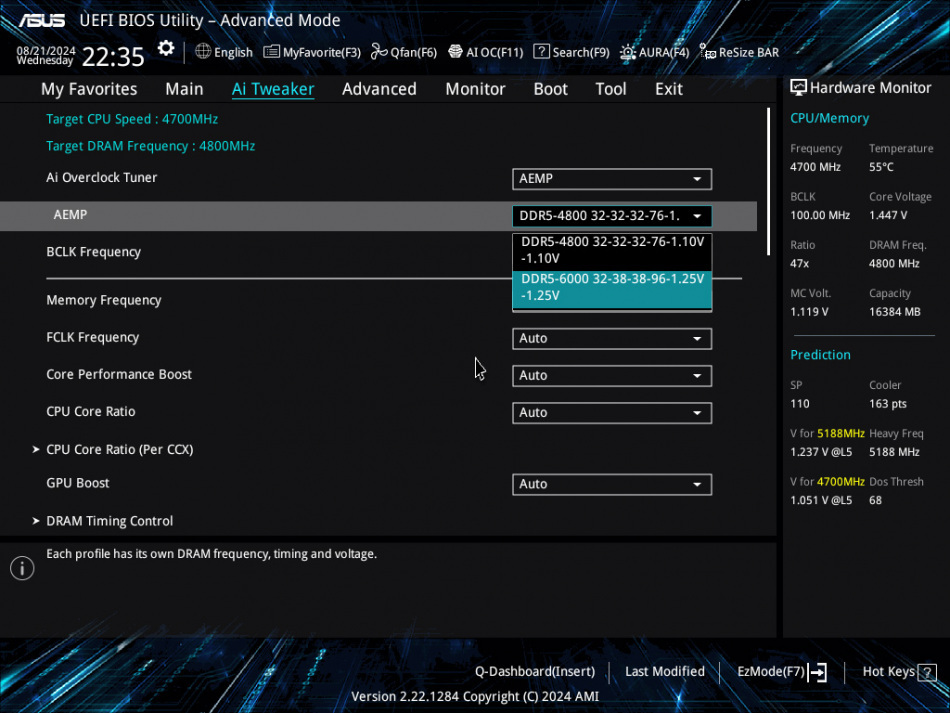Open Search(F9) tool
The height and width of the screenshot is (713, 950).
[571, 52]
